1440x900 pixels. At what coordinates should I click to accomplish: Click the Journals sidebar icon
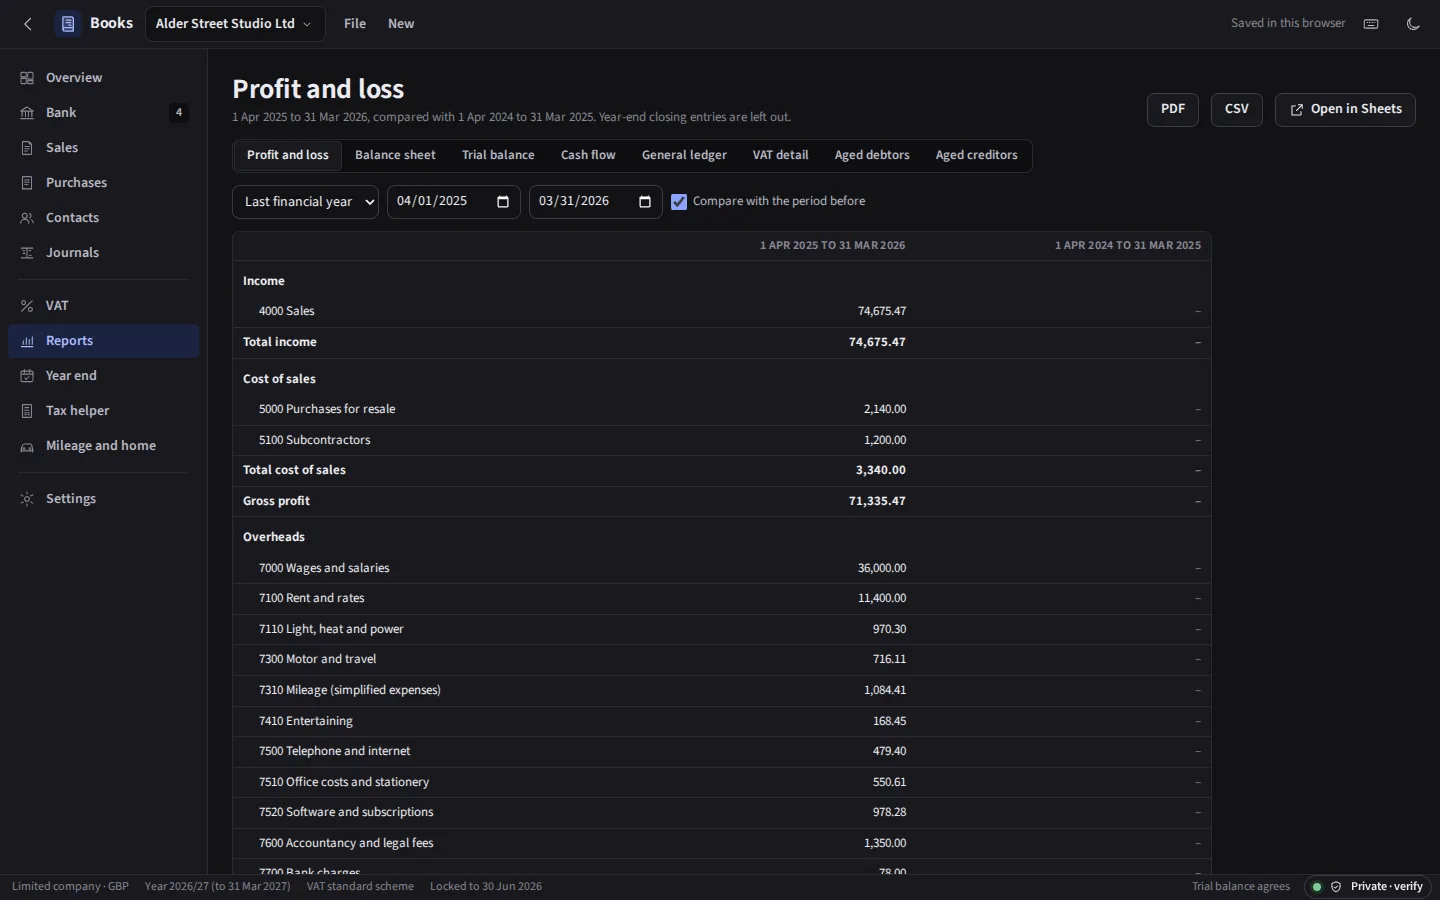27,253
